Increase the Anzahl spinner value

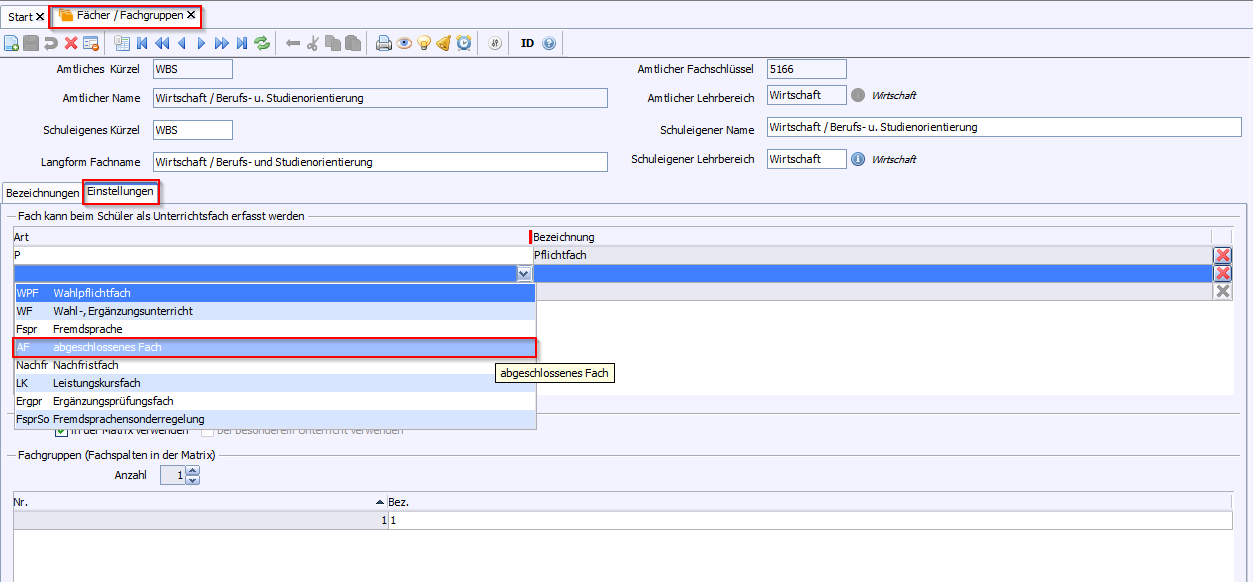193,472
